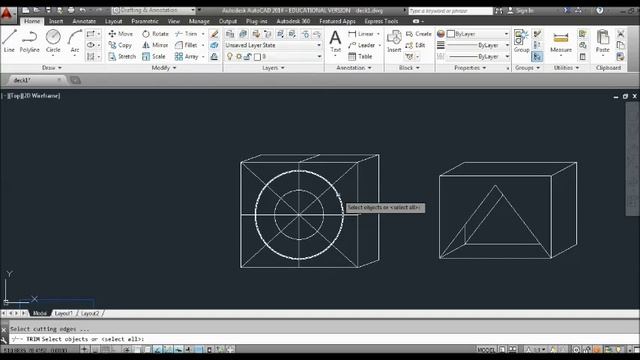Click the Linear dimension tool
Screen dimensions: 640x360
pyautogui.click(x=361, y=34)
